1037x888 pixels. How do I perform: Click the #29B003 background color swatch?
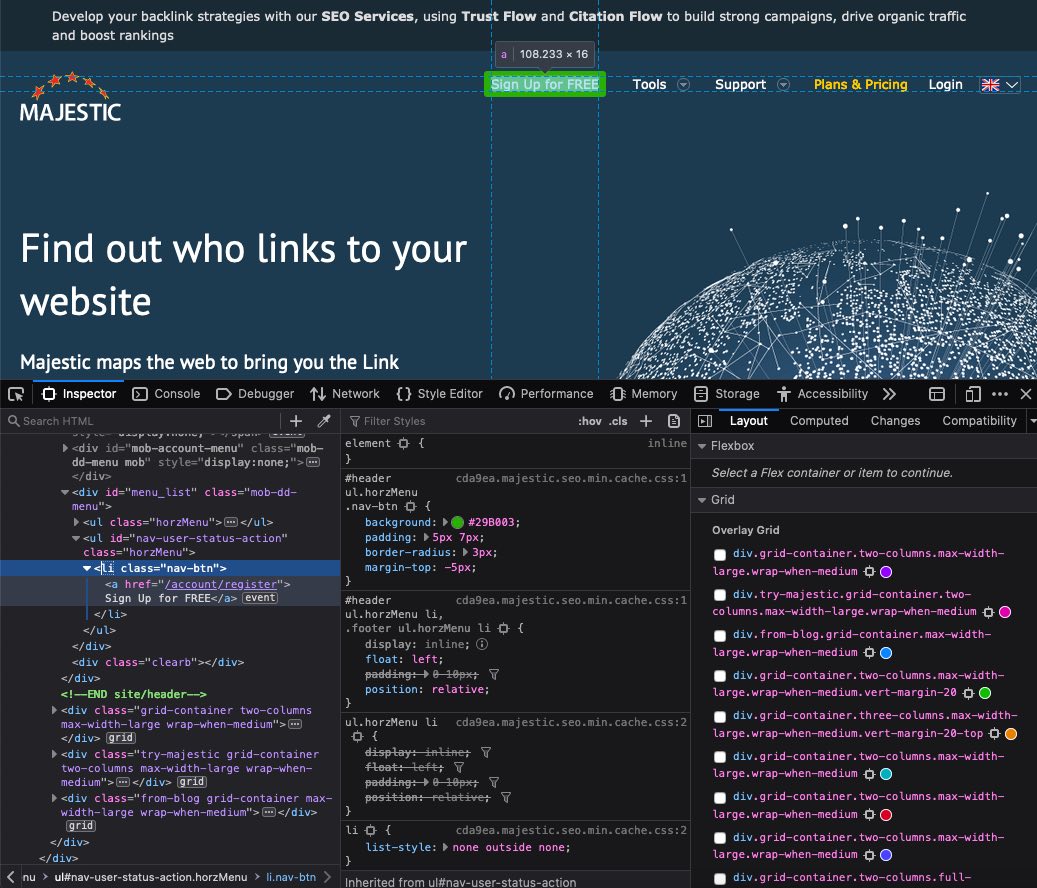coord(458,522)
